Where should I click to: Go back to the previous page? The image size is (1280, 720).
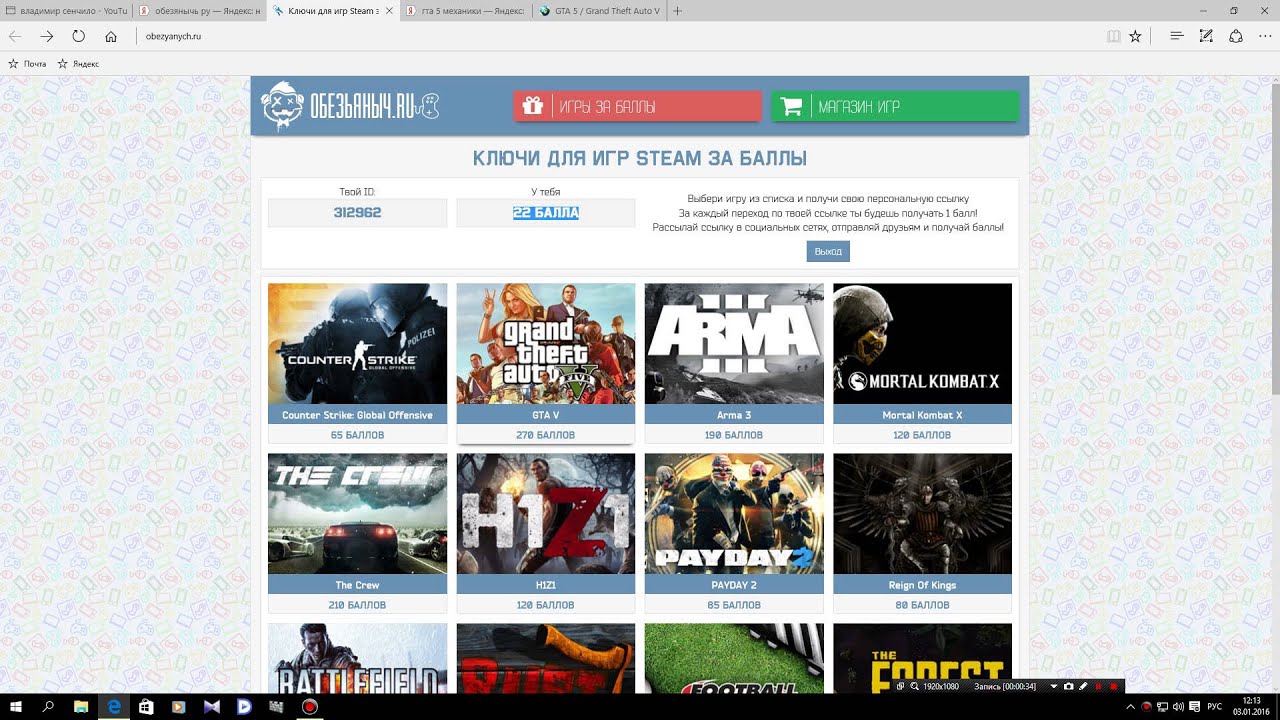(x=15, y=36)
